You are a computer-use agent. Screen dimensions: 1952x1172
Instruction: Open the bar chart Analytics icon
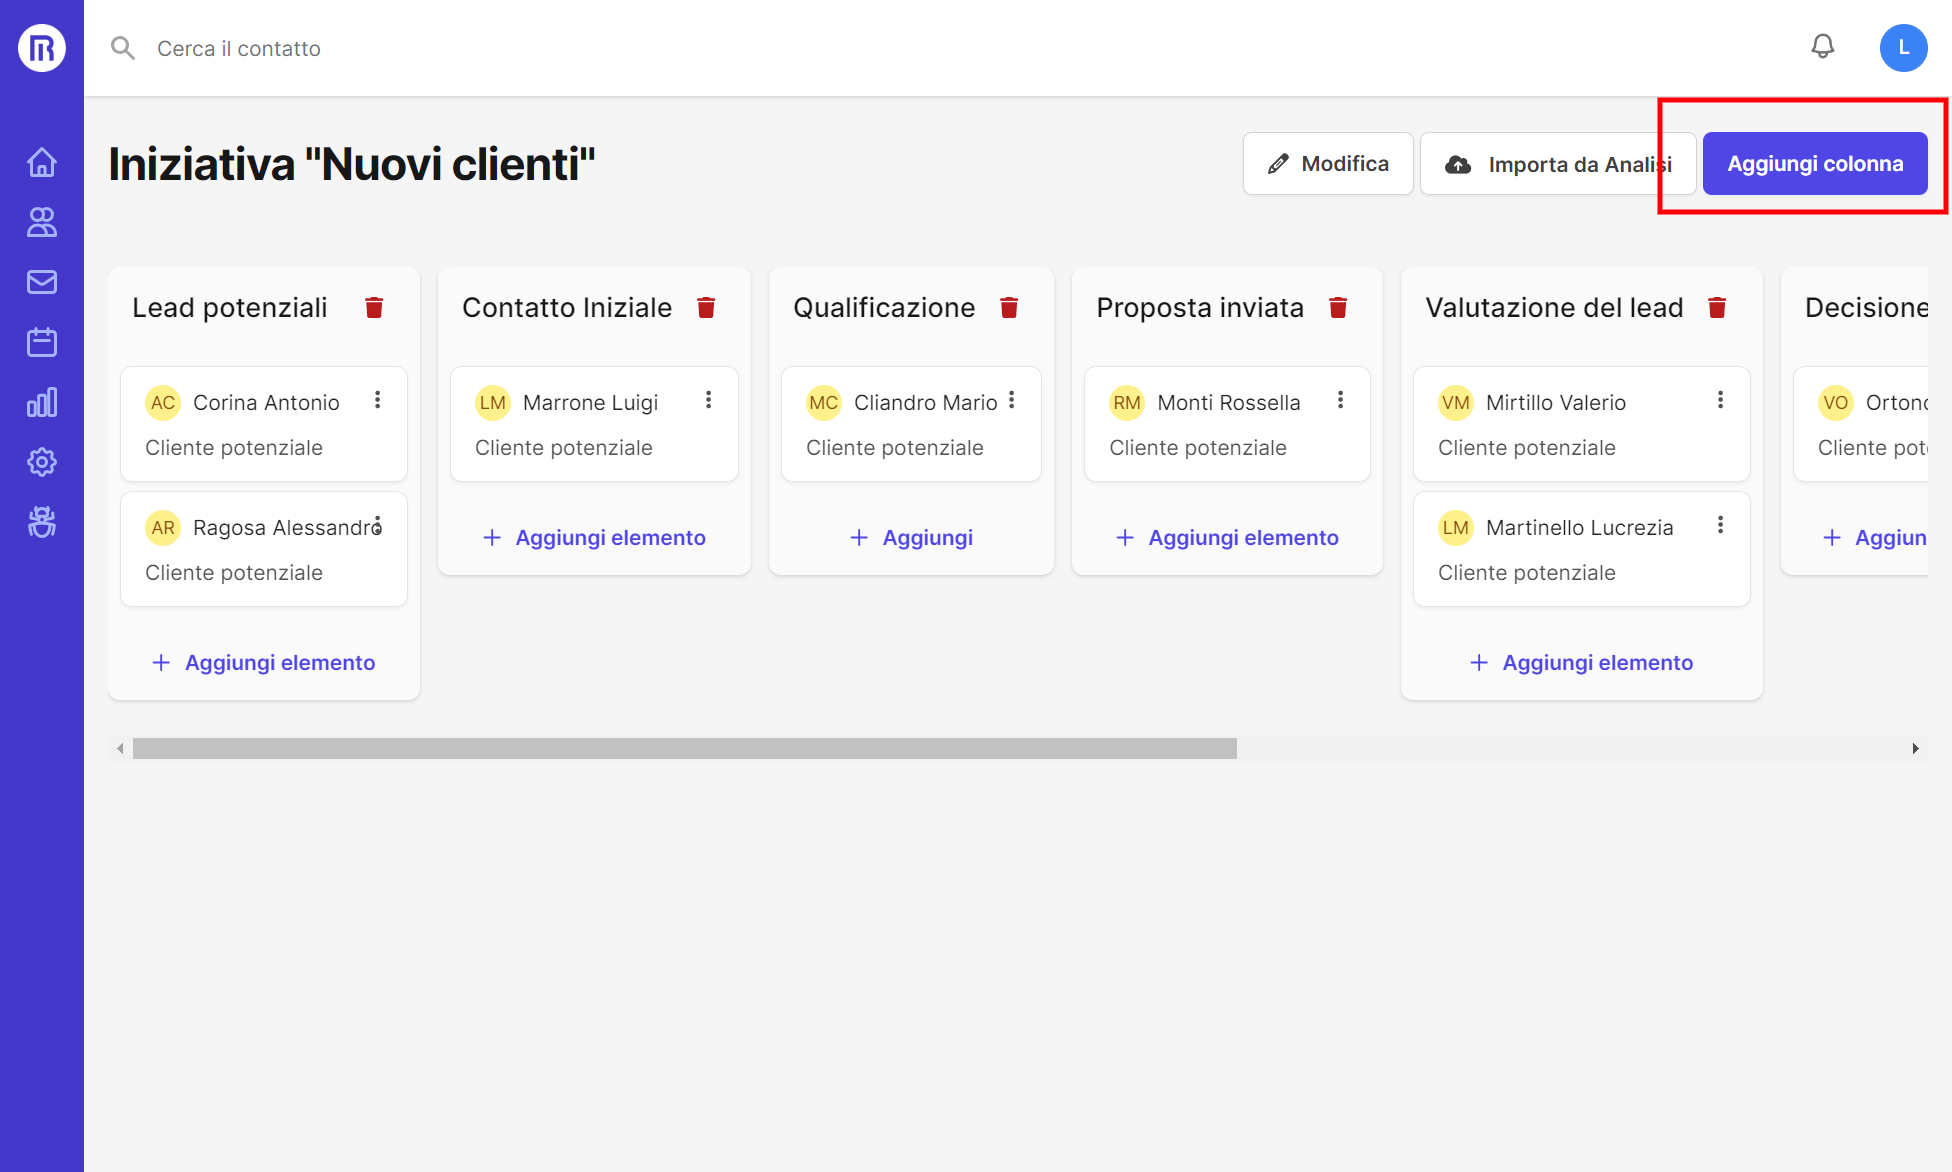pyautogui.click(x=42, y=402)
